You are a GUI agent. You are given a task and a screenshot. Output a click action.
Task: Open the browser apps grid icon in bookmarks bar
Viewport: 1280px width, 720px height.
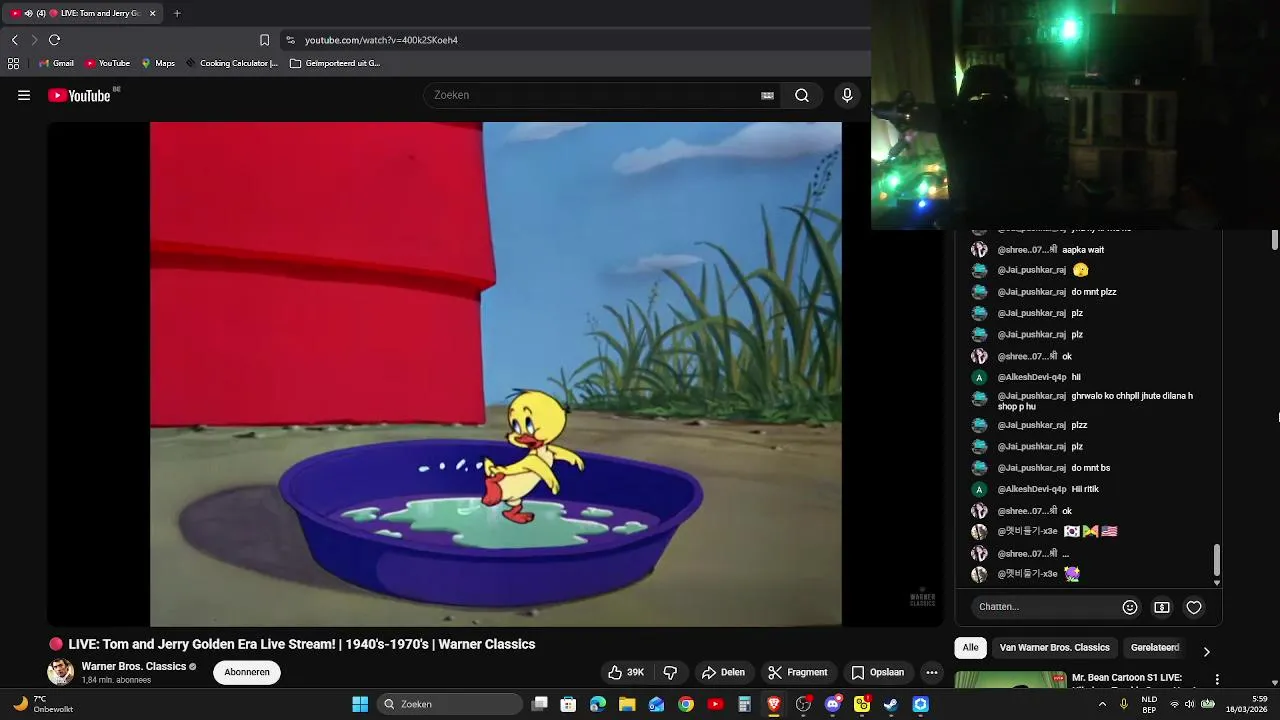point(13,63)
